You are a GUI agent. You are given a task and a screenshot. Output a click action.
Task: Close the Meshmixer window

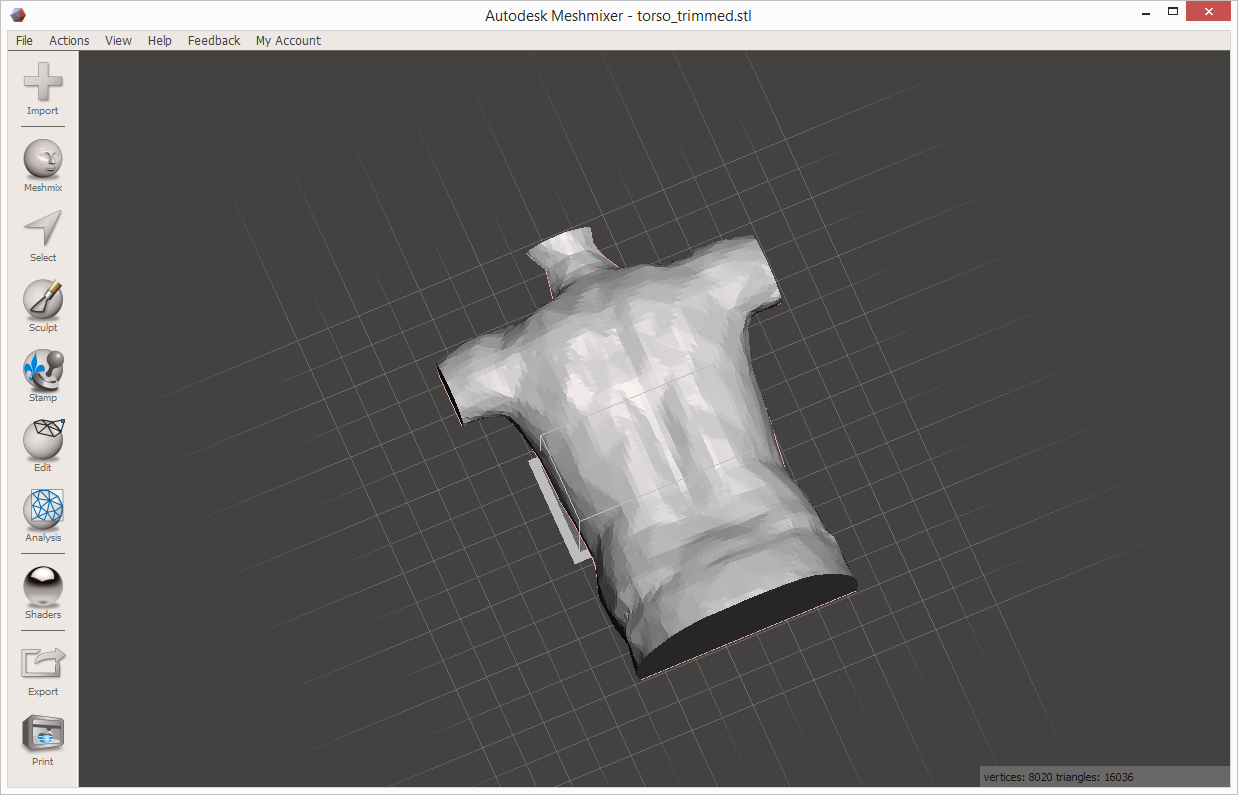pyautogui.click(x=1208, y=13)
